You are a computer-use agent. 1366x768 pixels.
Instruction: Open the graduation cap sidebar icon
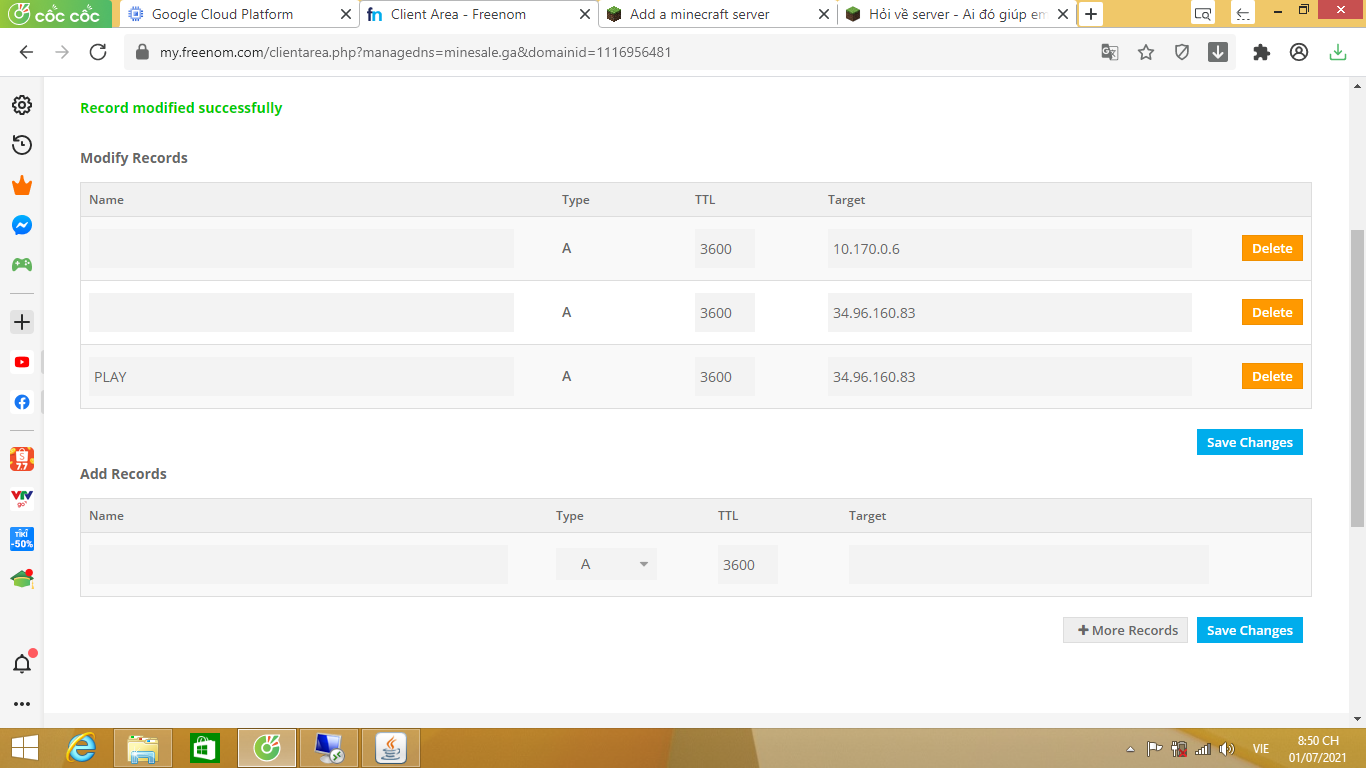coord(22,578)
